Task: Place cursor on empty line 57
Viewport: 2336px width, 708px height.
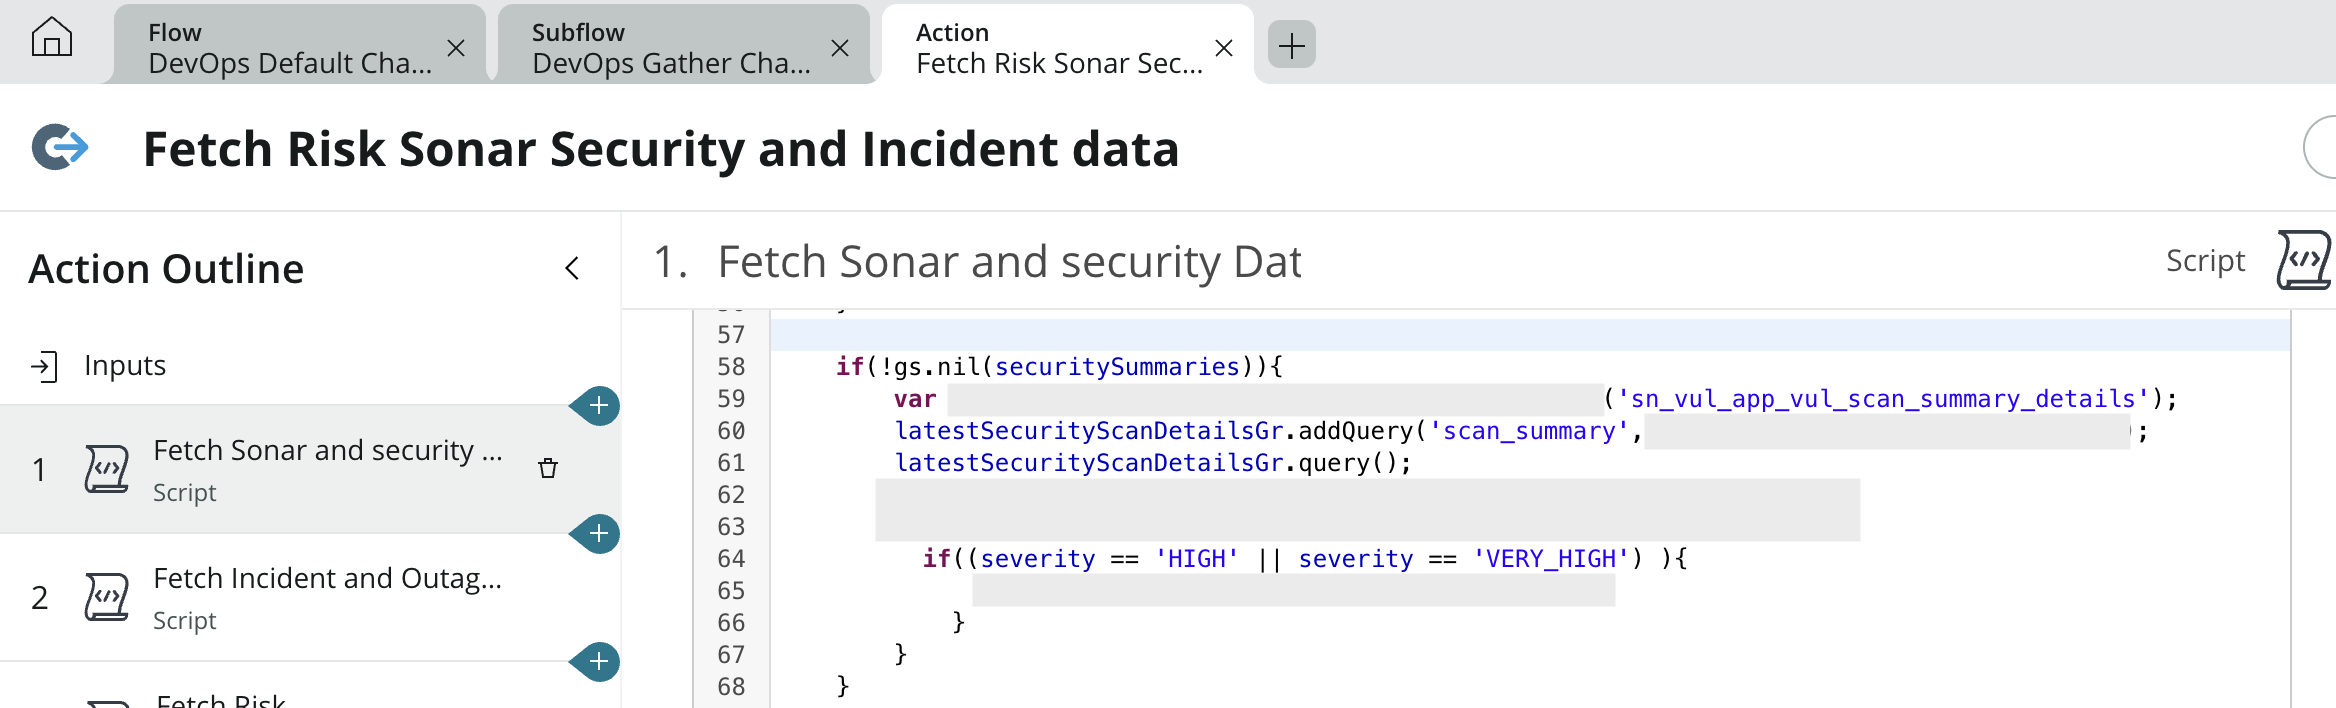Action: 1530,335
